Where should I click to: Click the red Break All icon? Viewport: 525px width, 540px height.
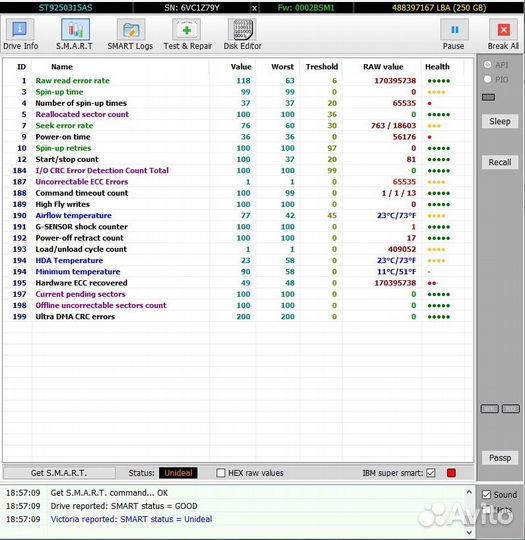pyautogui.click(x=503, y=30)
